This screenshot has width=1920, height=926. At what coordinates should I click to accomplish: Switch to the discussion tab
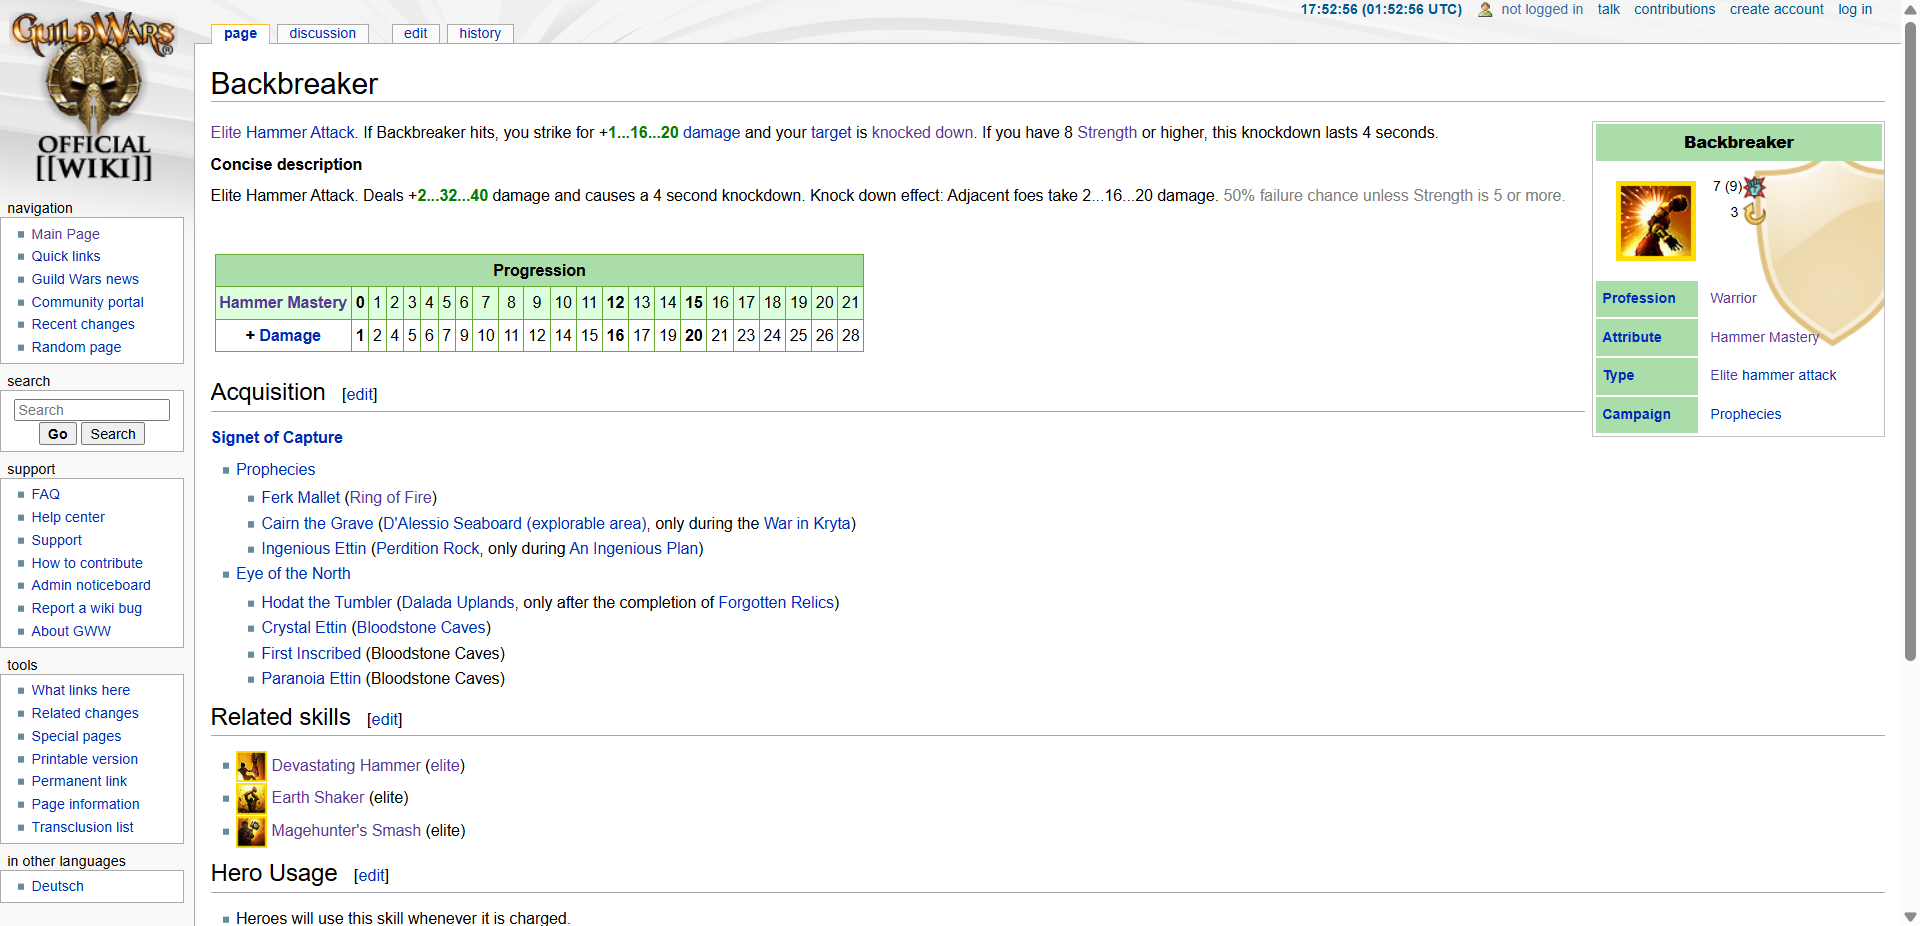(x=322, y=33)
